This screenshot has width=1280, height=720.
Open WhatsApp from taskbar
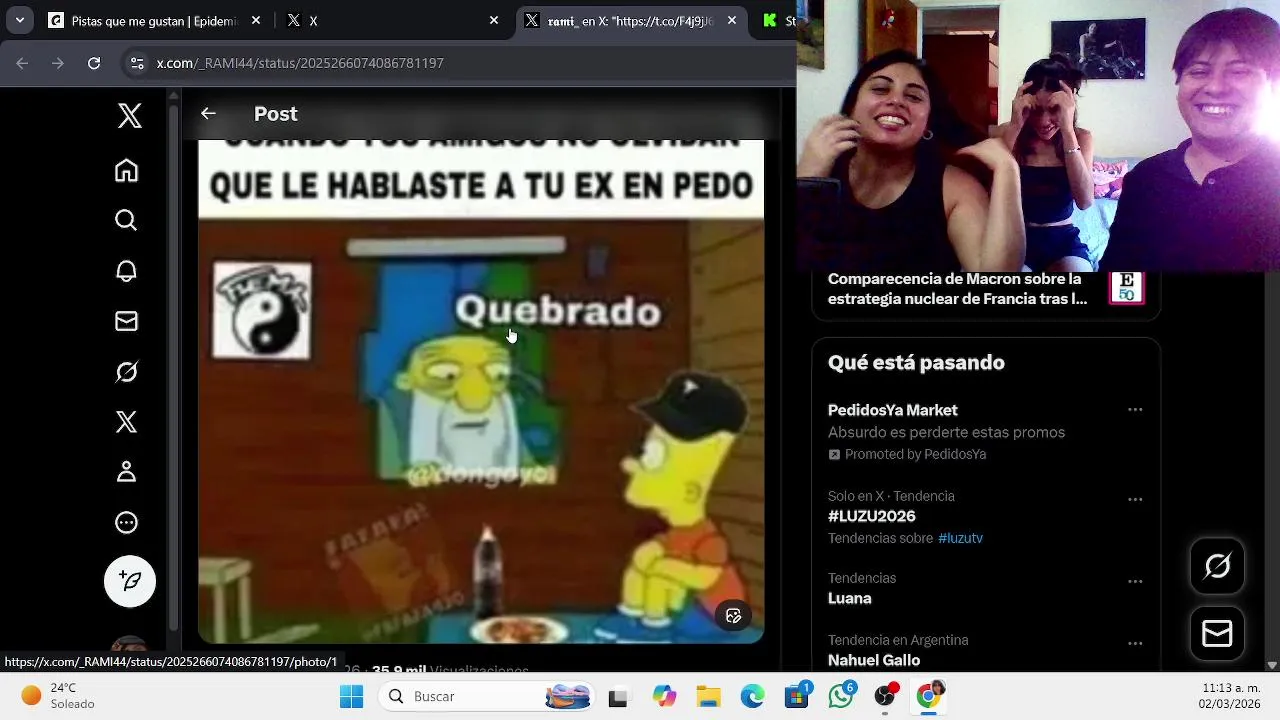coord(841,697)
